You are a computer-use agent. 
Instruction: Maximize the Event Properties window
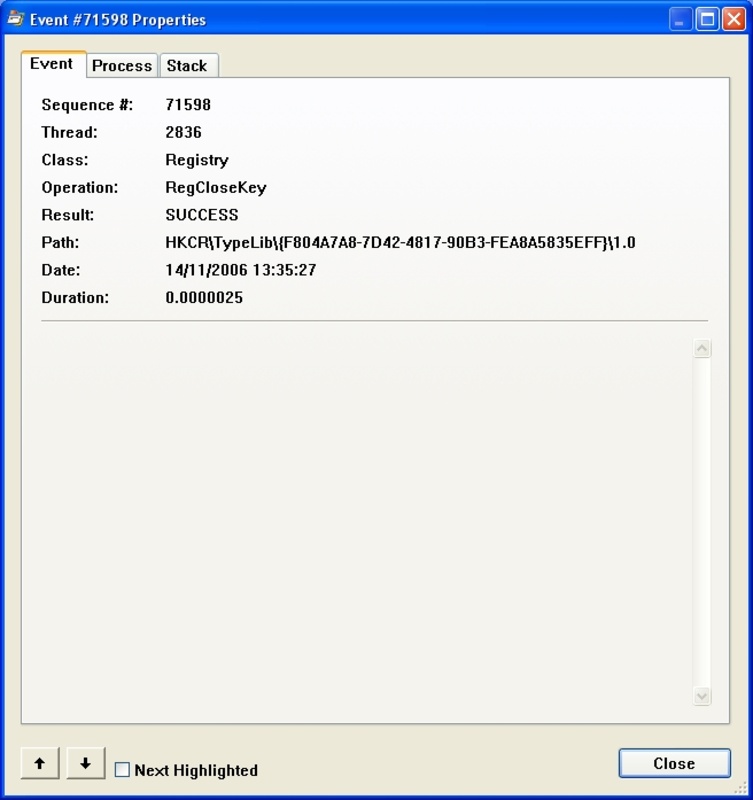[708, 19]
